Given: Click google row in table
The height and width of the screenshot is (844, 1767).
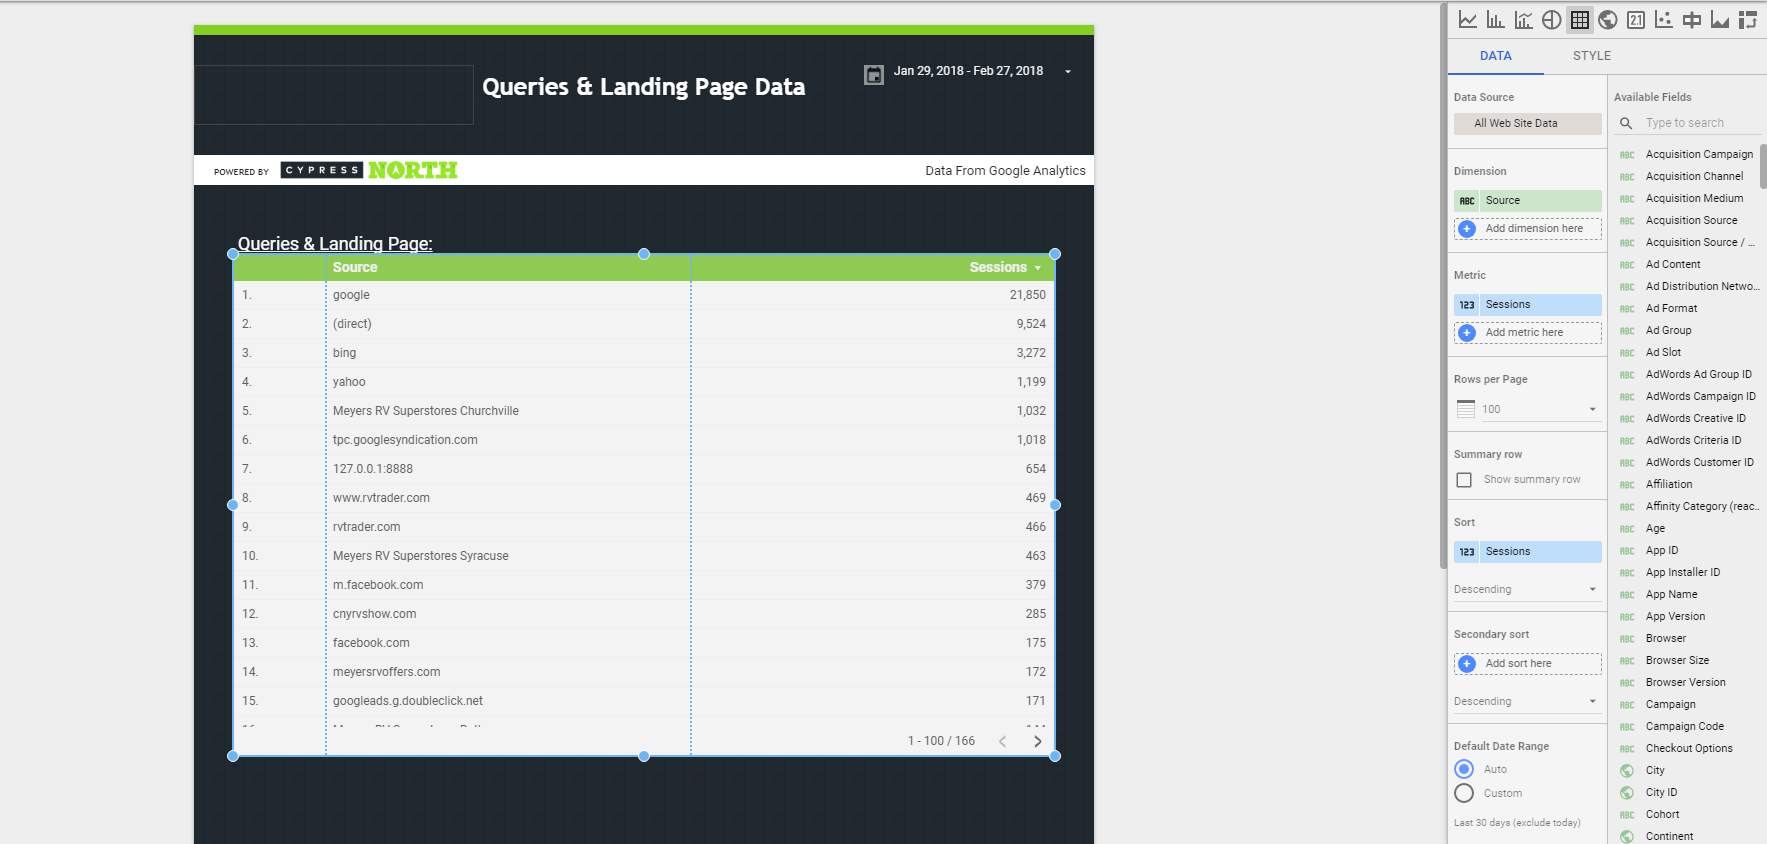Looking at the screenshot, I should tap(644, 295).
